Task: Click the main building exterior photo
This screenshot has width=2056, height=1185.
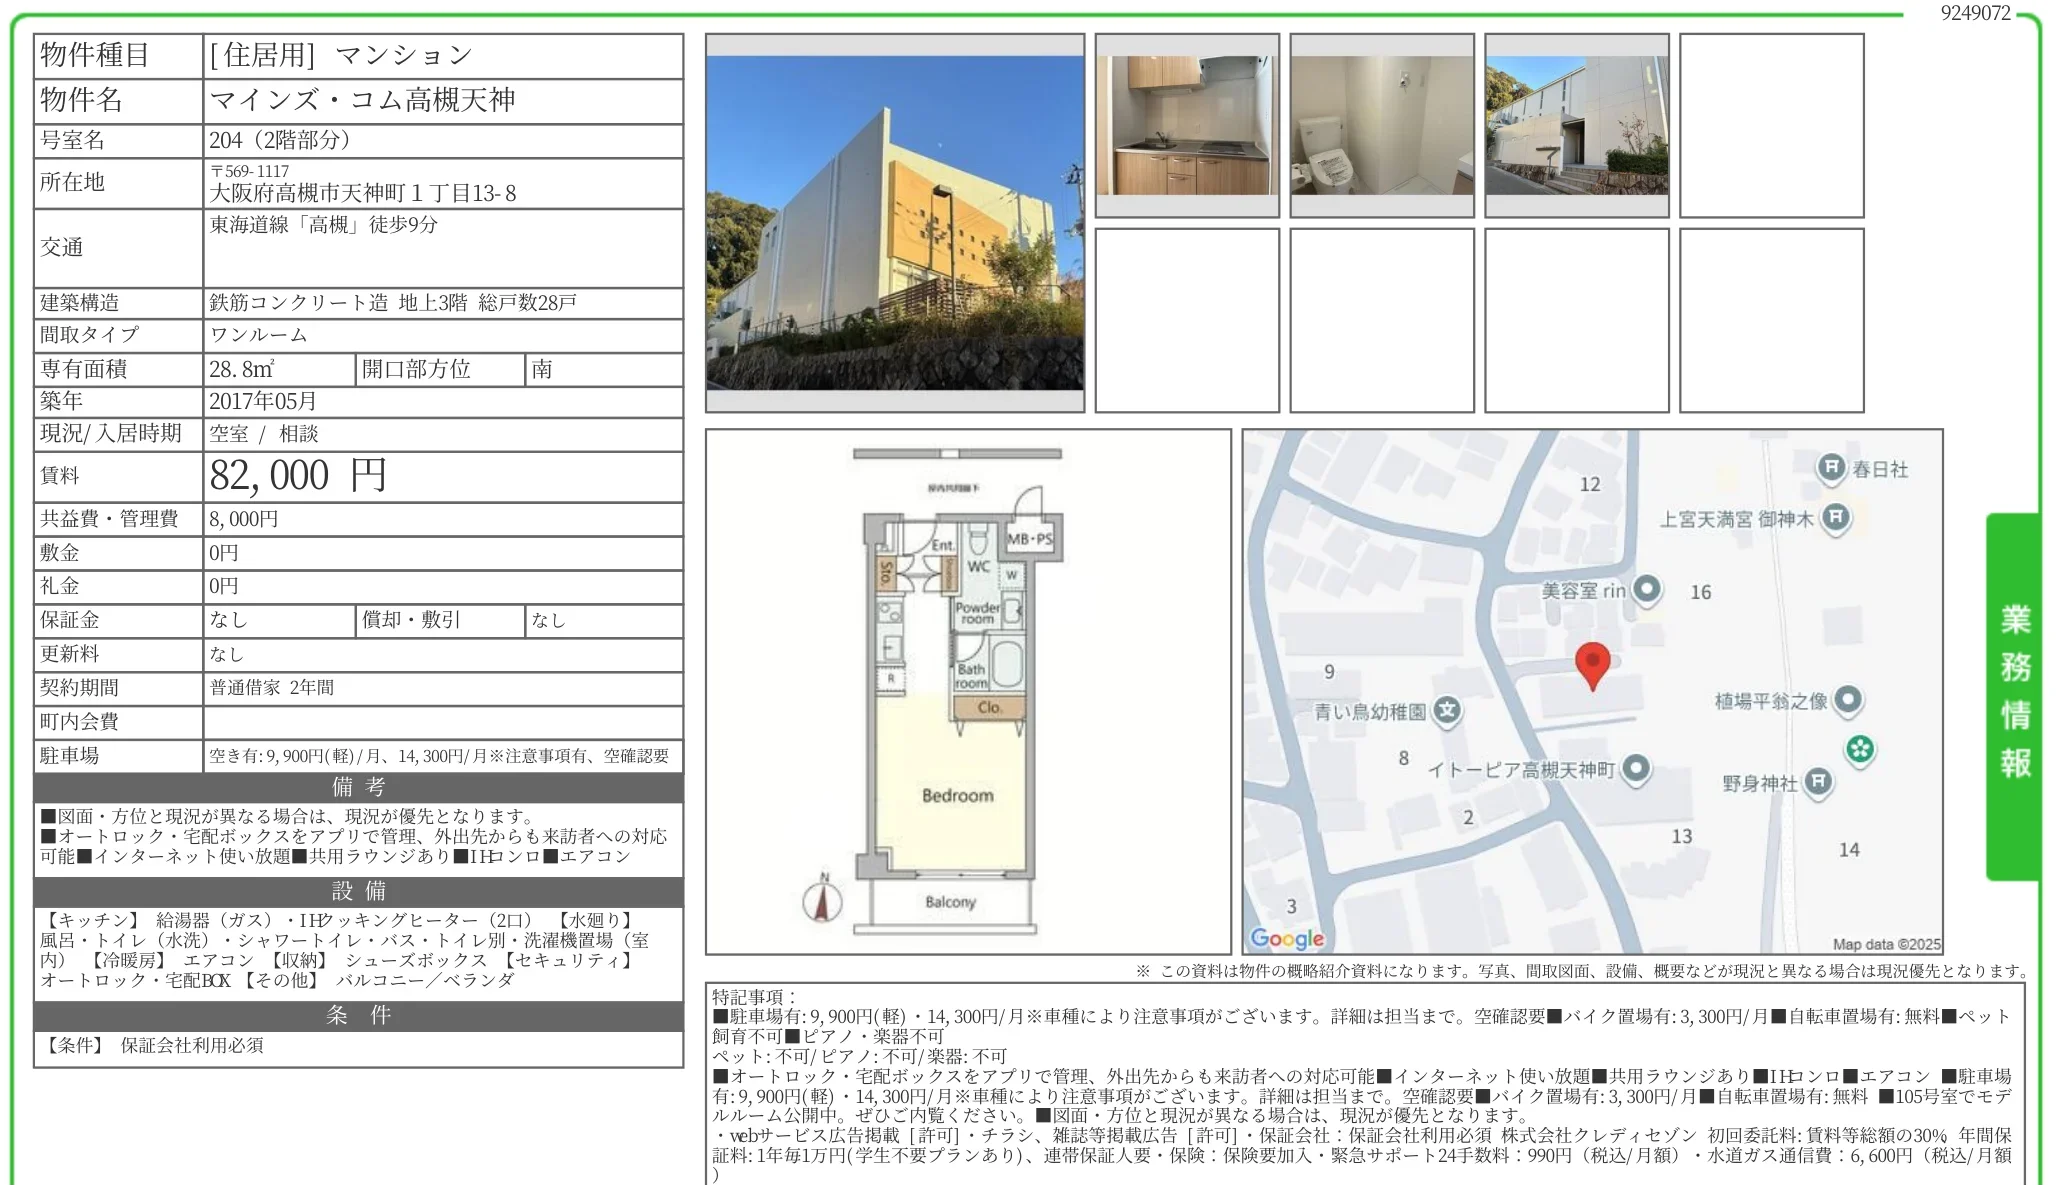Action: [x=894, y=222]
